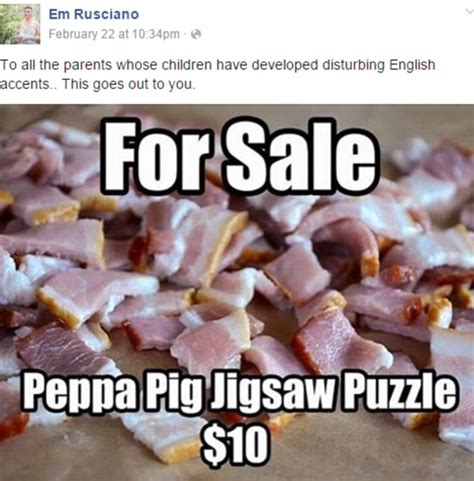This screenshot has height=481, width=474.
Task: Click the globe public audience icon
Action: (197, 34)
